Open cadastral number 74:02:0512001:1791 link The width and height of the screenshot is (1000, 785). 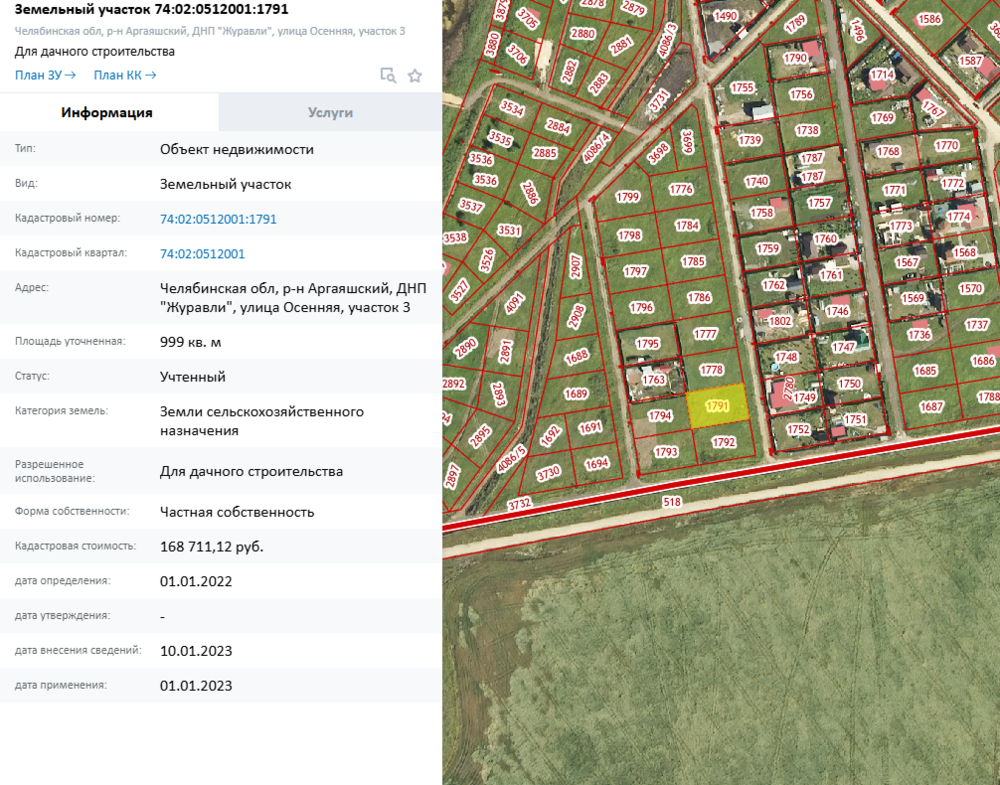(x=218, y=219)
